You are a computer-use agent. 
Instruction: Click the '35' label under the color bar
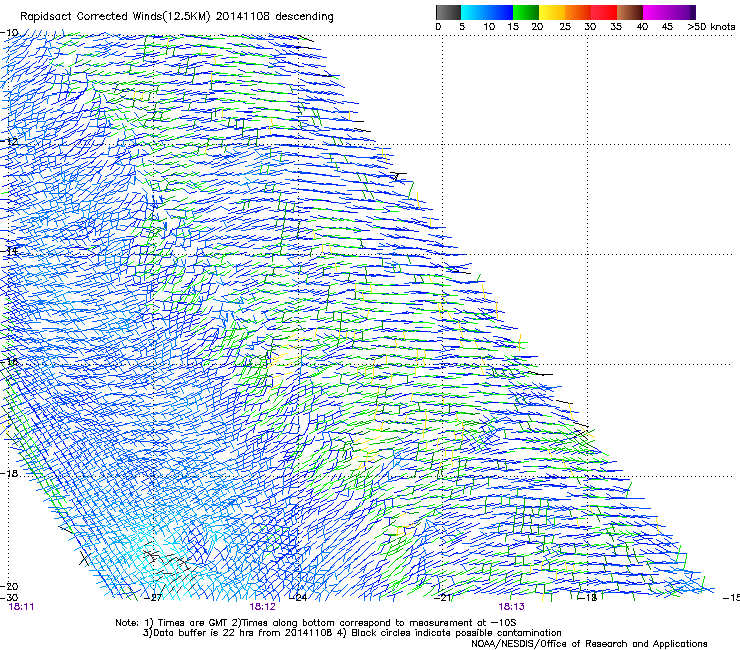pyautogui.click(x=616, y=27)
